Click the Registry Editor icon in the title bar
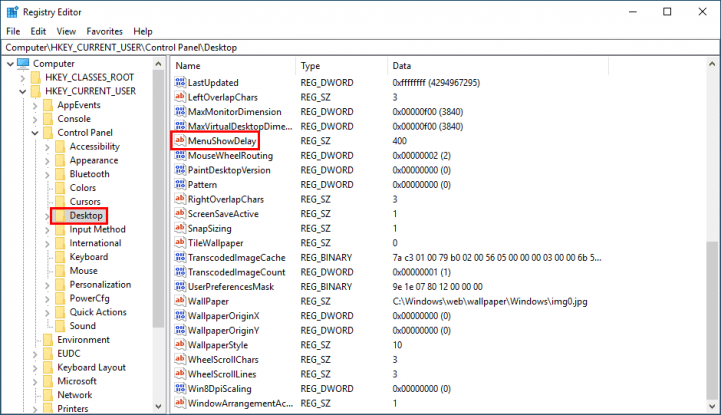Viewport: 721px width, 415px height. pyautogui.click(x=12, y=11)
